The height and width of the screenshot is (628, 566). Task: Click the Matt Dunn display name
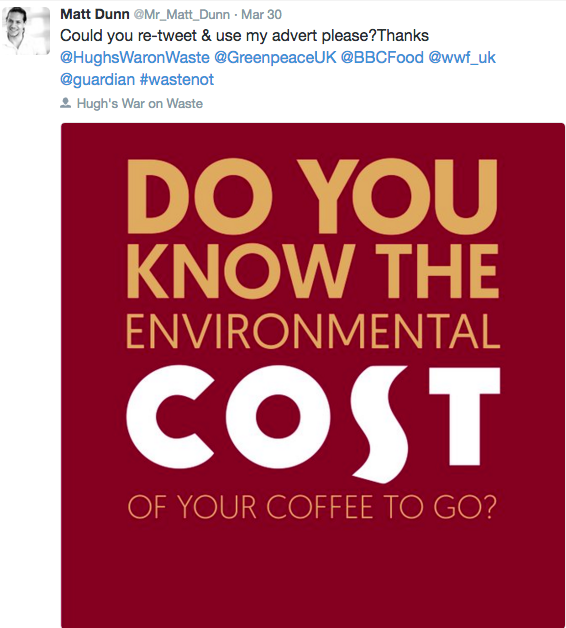click(x=95, y=14)
